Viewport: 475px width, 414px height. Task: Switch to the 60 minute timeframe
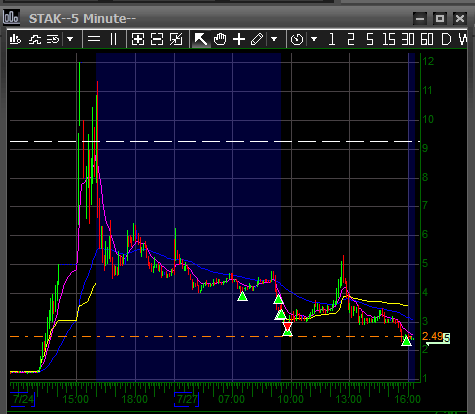(427, 39)
